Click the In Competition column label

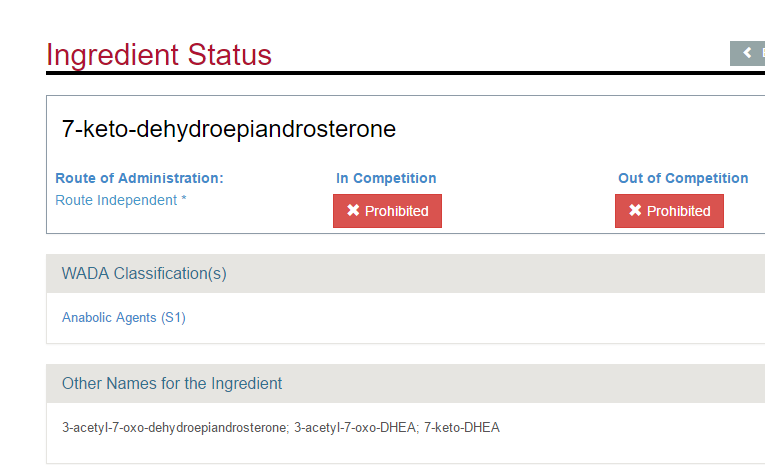pos(386,178)
